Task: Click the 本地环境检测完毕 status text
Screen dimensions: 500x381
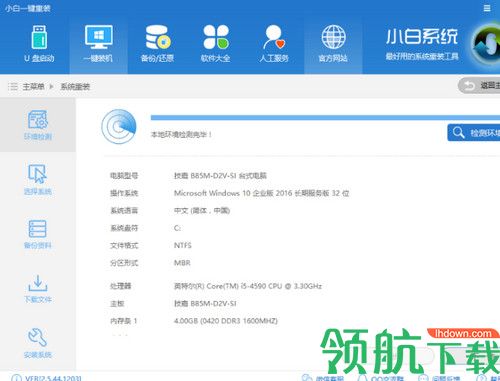Action: (x=181, y=134)
